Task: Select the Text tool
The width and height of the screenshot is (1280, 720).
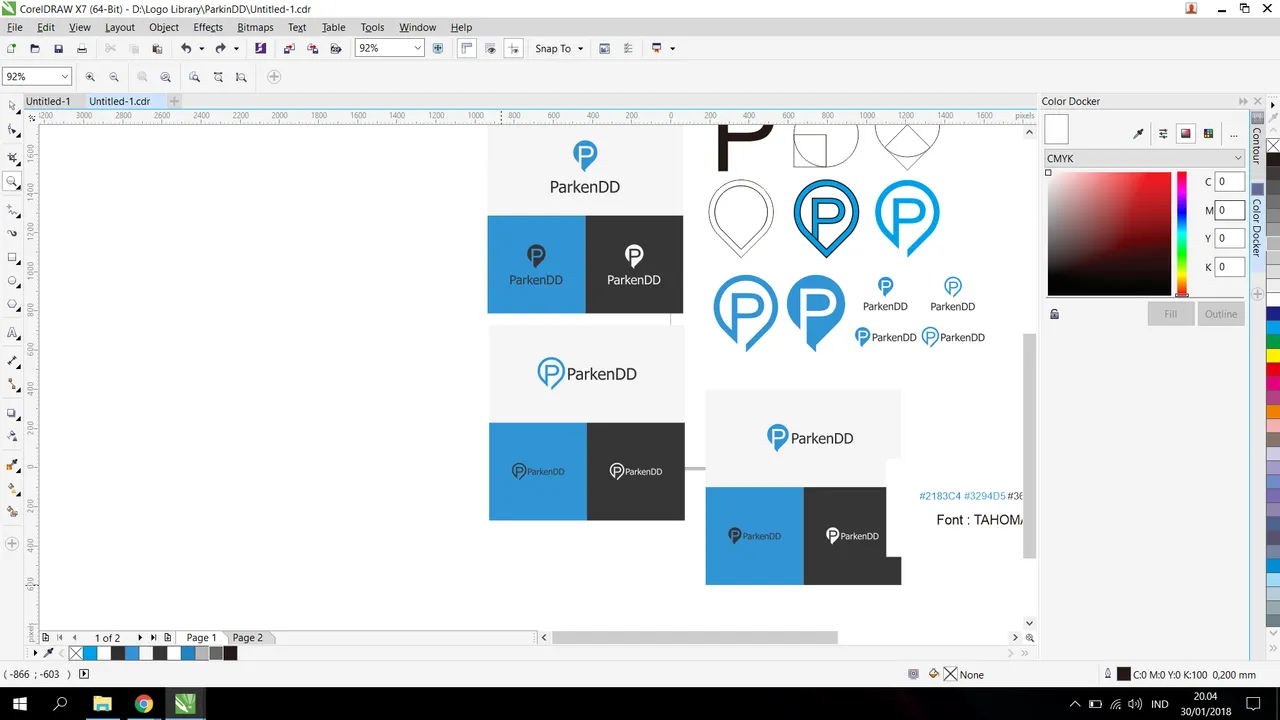Action: (12, 333)
